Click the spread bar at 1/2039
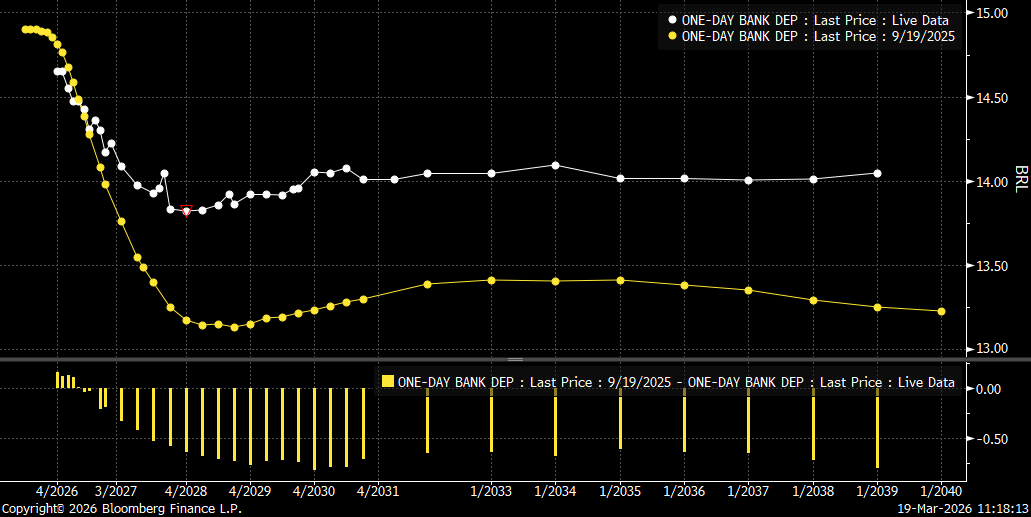Viewport: 1031px width, 517px height. point(877,428)
